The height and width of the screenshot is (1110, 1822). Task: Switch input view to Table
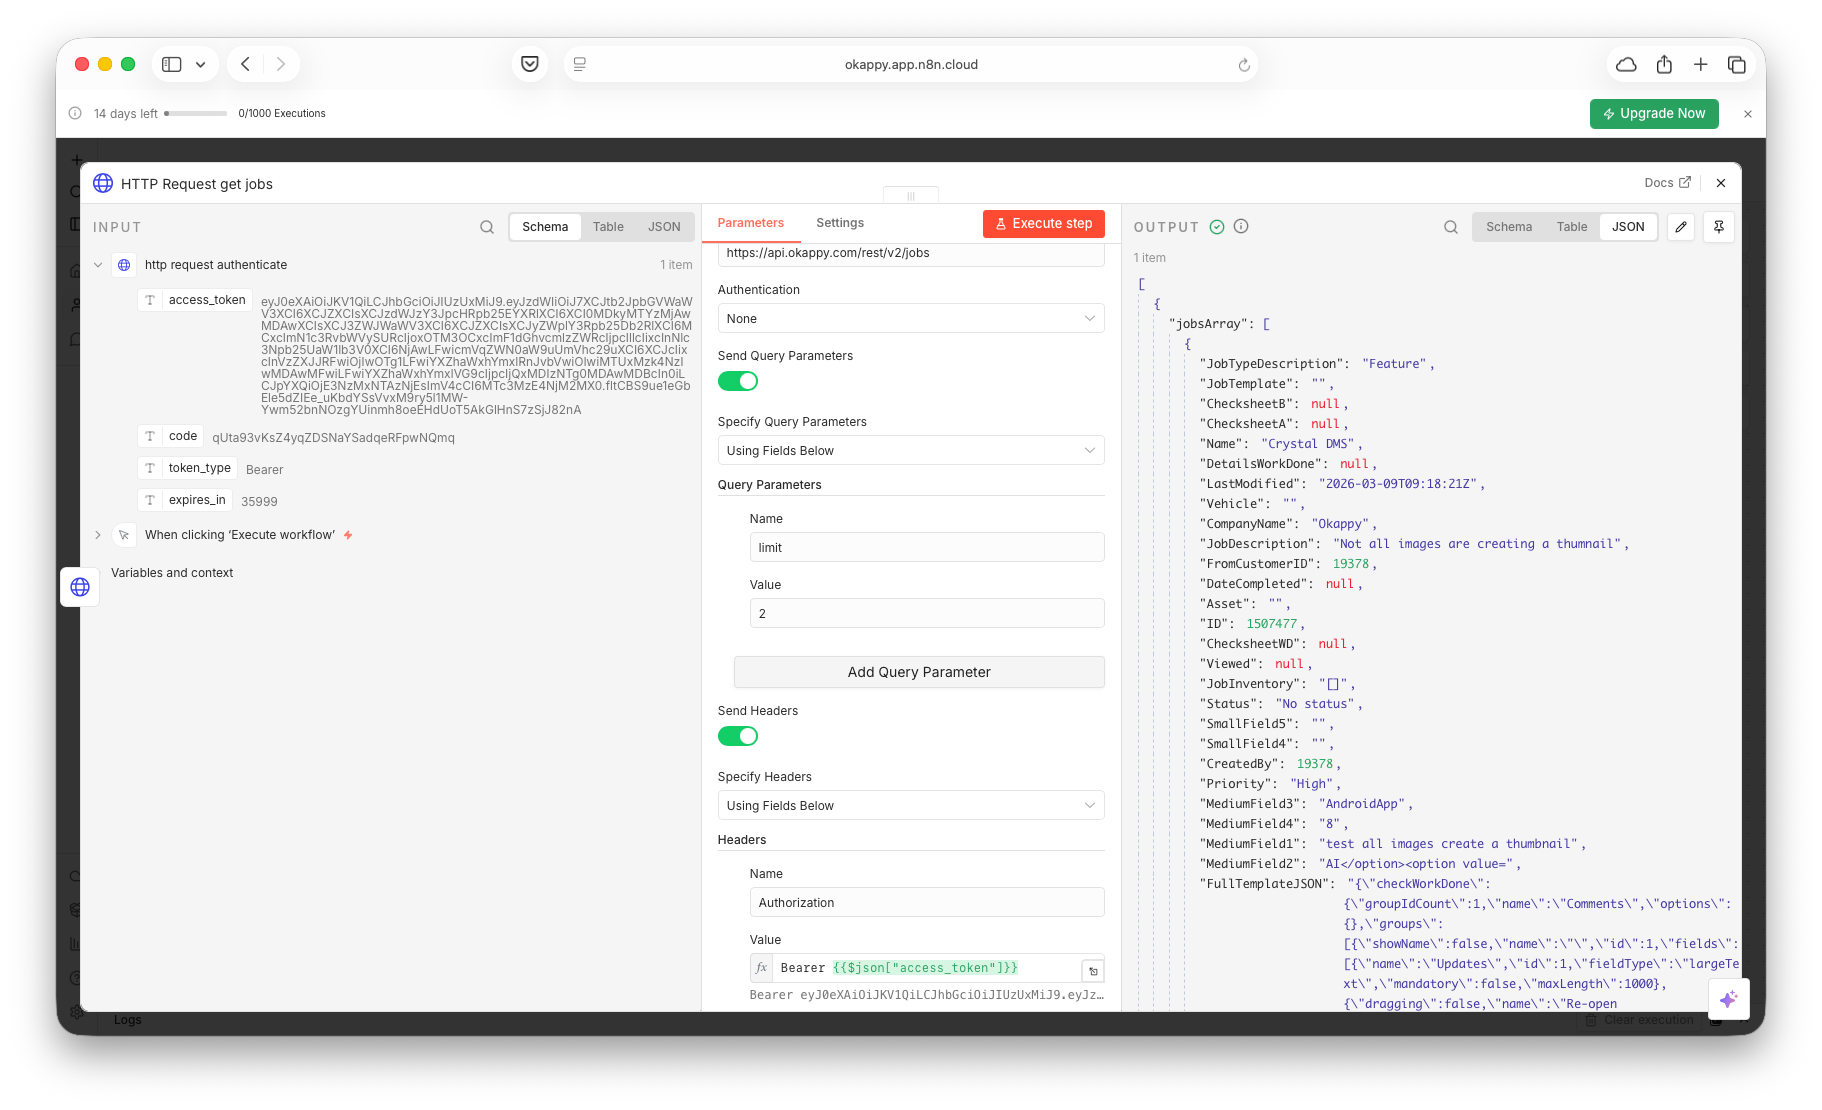pyautogui.click(x=608, y=227)
